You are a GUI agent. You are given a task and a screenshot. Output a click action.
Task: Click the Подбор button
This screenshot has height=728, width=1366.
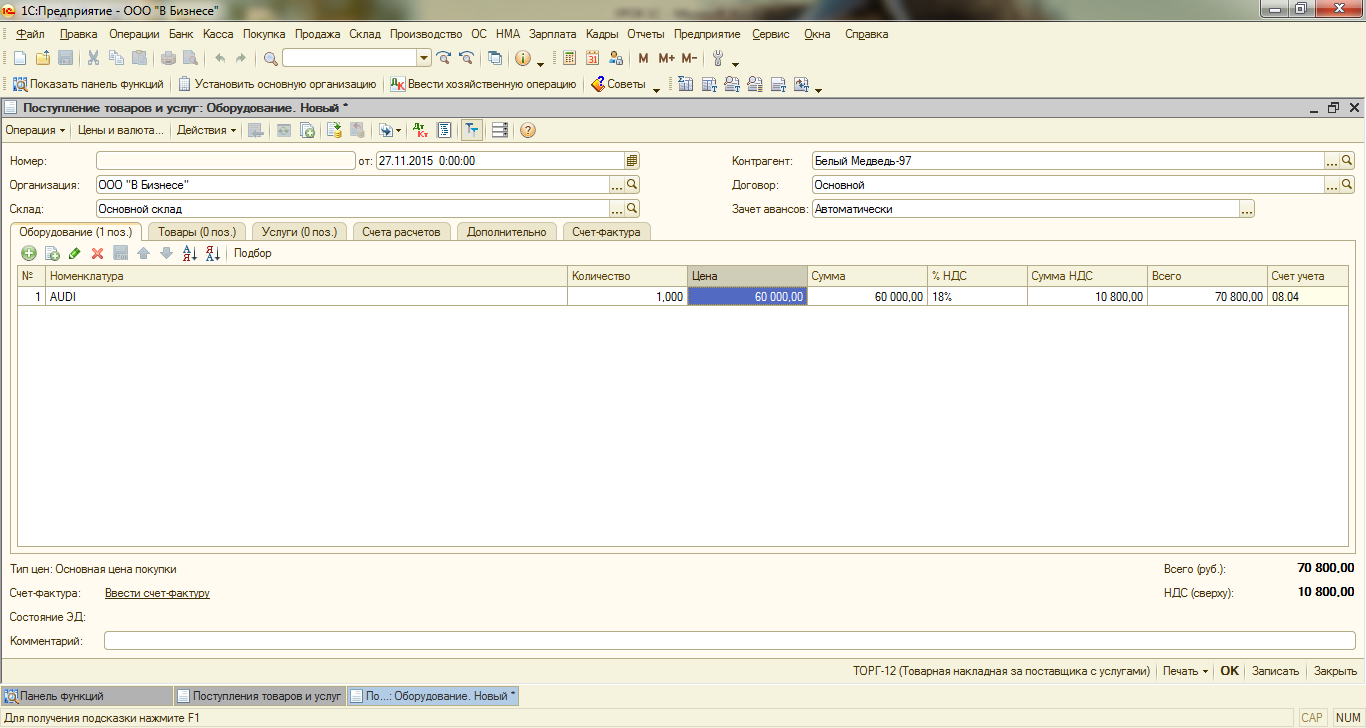pyautogui.click(x=253, y=254)
